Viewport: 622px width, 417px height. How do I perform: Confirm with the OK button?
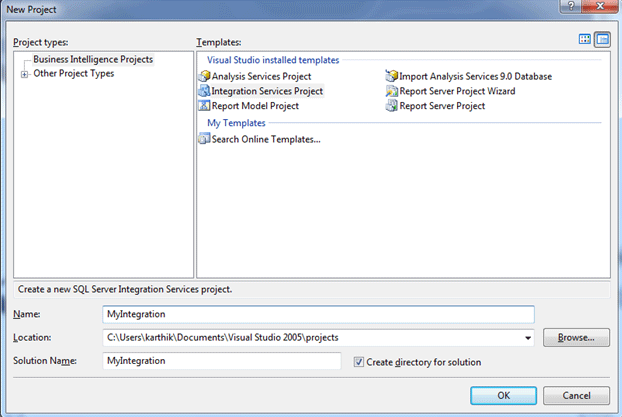pyautogui.click(x=503, y=396)
